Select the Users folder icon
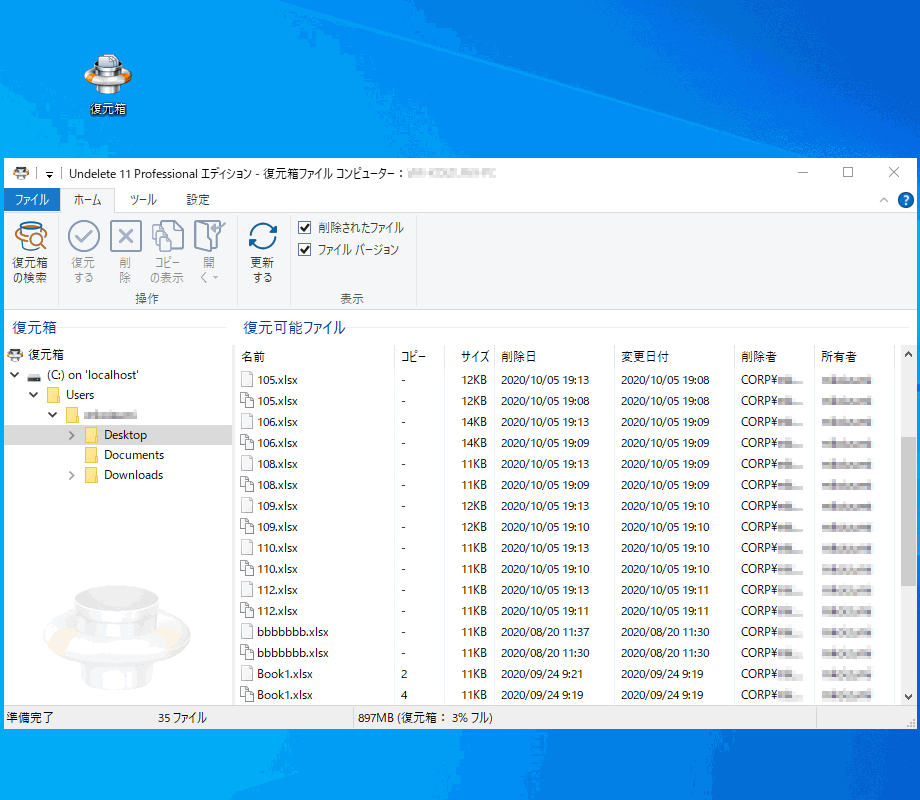 (53, 394)
